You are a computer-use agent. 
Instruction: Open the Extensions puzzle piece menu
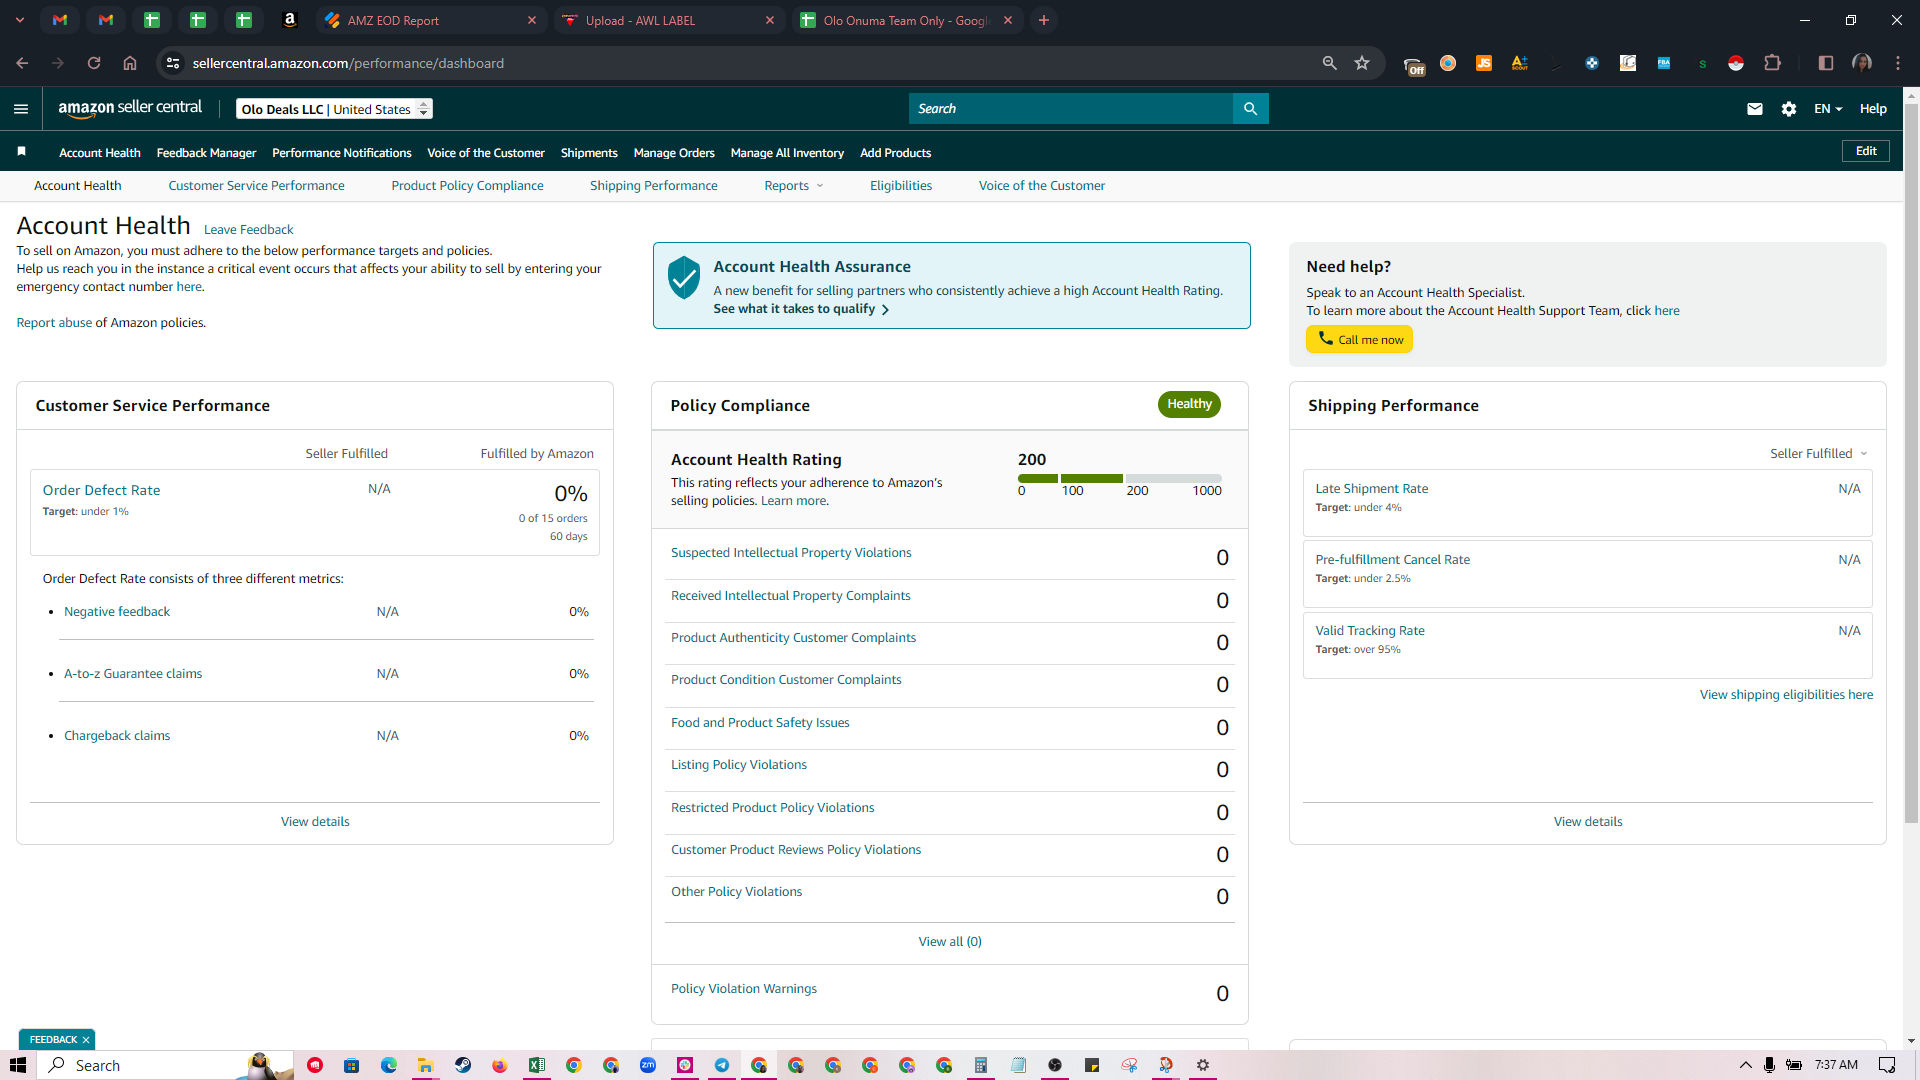click(x=1773, y=63)
